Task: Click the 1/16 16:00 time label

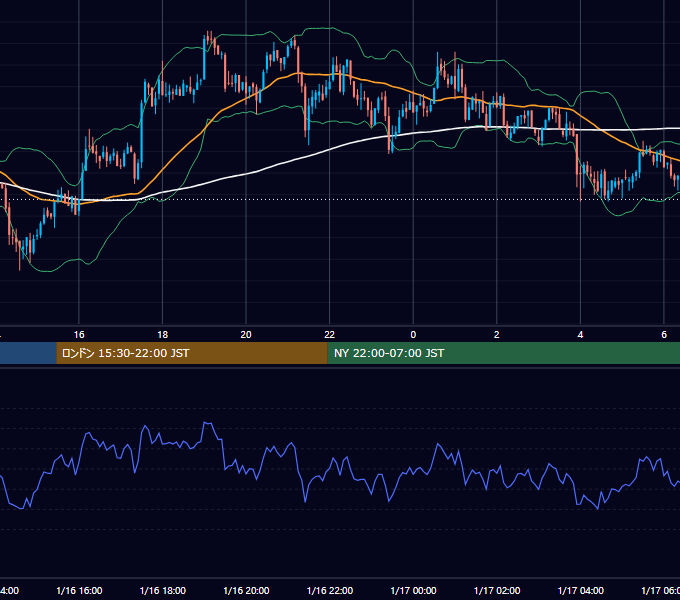Action: click(79, 590)
